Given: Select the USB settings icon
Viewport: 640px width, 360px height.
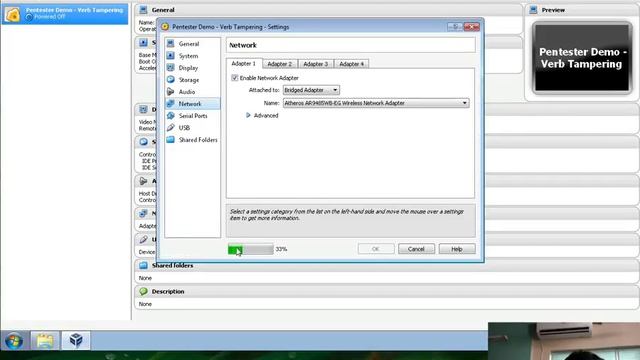Looking at the screenshot, I should (x=171, y=127).
